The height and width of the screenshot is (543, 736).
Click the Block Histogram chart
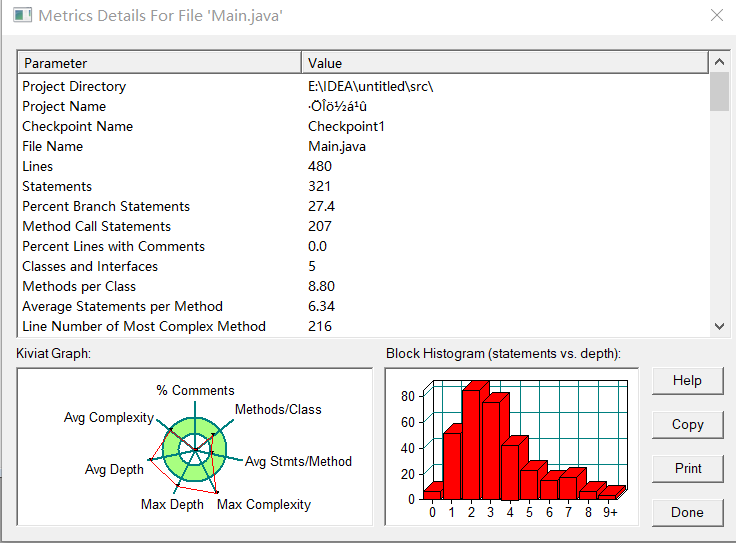point(512,447)
